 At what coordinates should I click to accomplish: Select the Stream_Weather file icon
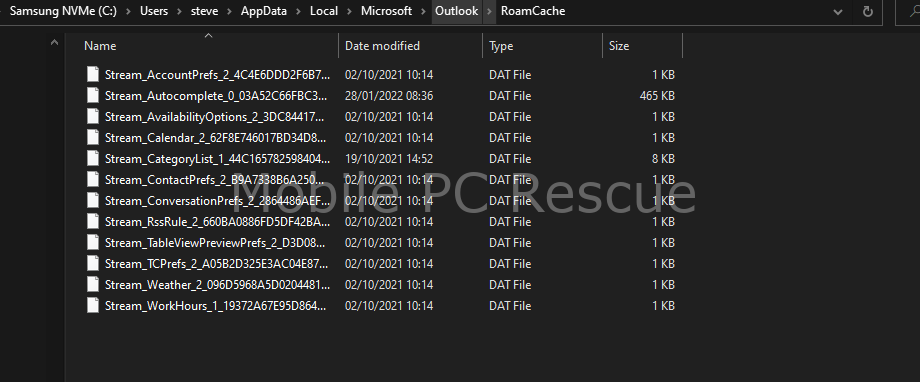93,285
